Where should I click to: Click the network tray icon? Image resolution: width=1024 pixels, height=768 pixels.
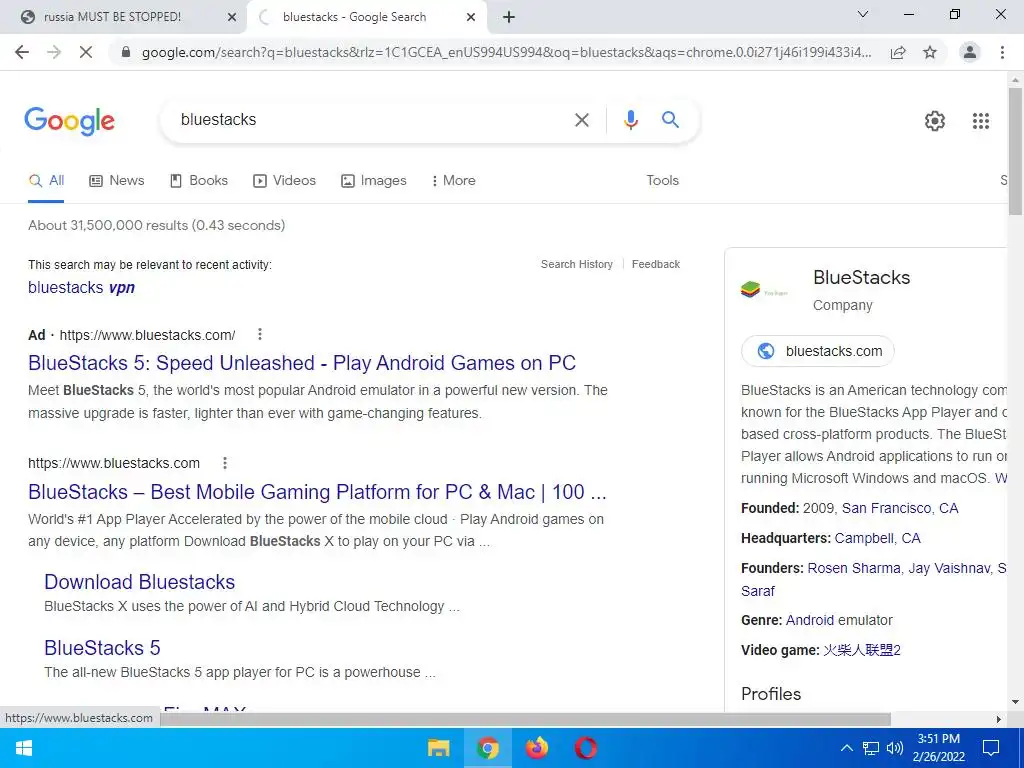(x=871, y=748)
